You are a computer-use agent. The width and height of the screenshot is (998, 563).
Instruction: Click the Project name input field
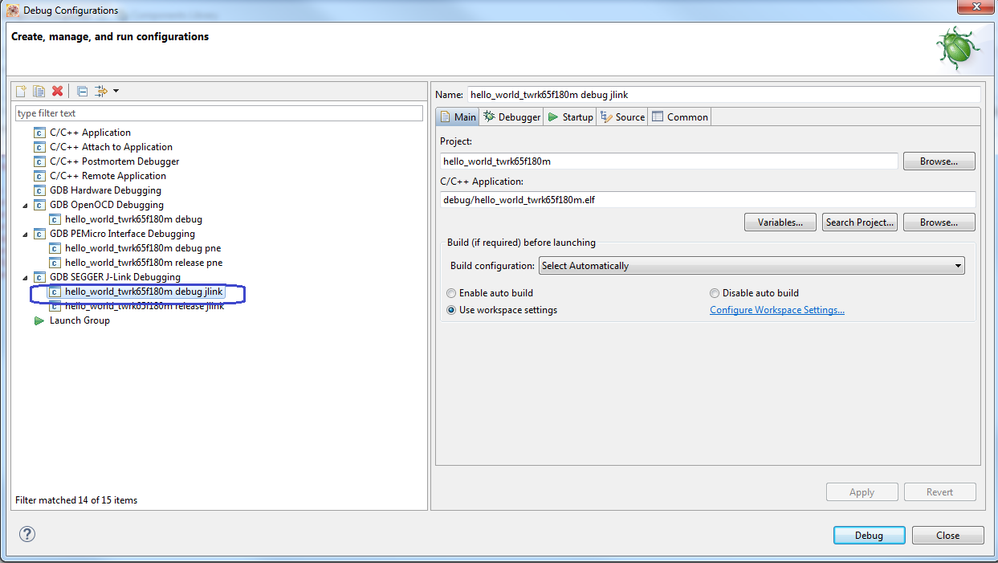point(669,162)
